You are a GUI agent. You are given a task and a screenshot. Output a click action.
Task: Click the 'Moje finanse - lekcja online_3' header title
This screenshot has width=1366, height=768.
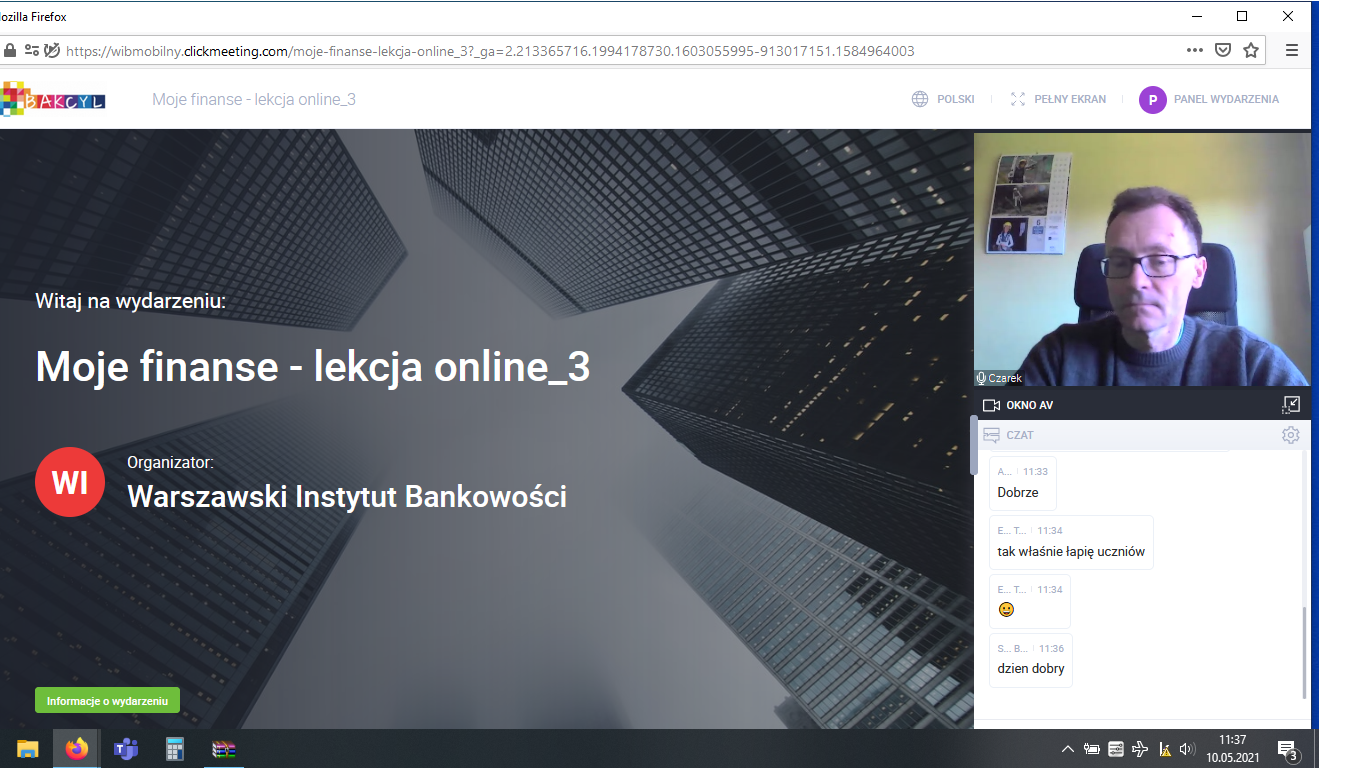coord(254,99)
